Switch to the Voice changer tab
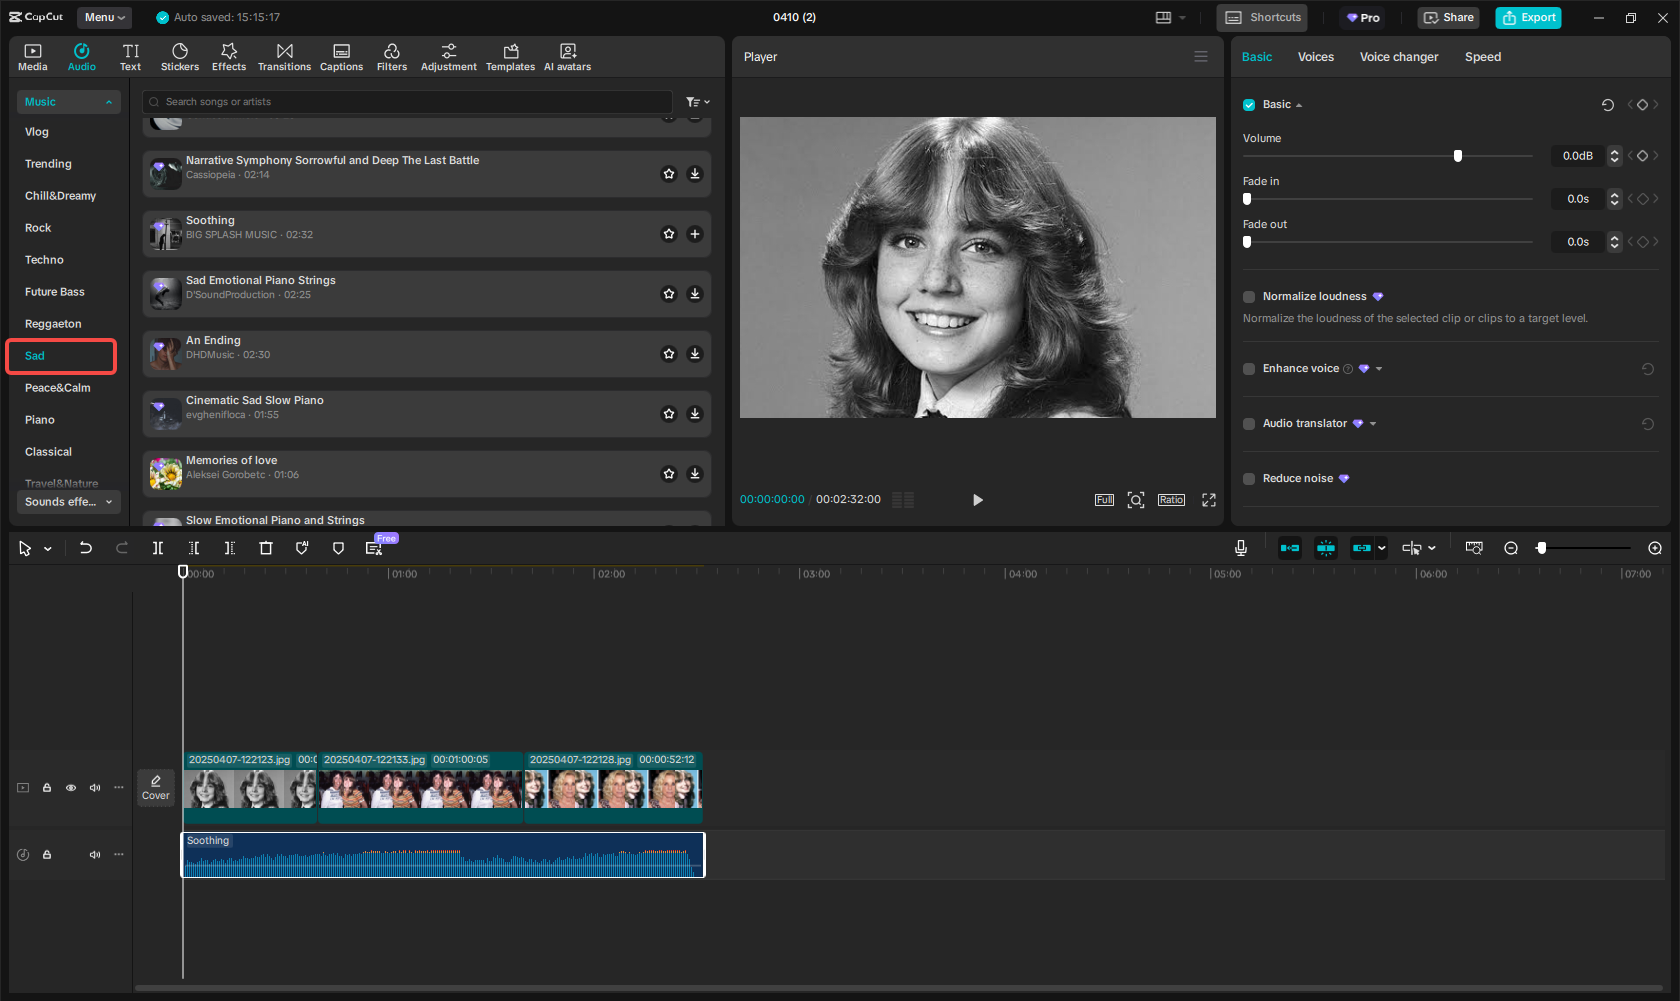Viewport: 1680px width, 1001px height. click(1398, 57)
